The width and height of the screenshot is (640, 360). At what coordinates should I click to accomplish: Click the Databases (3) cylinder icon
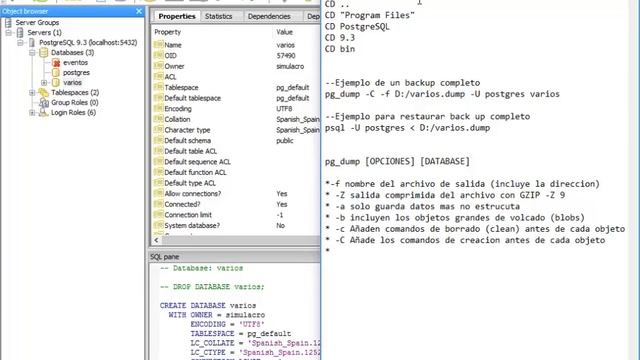point(44,53)
